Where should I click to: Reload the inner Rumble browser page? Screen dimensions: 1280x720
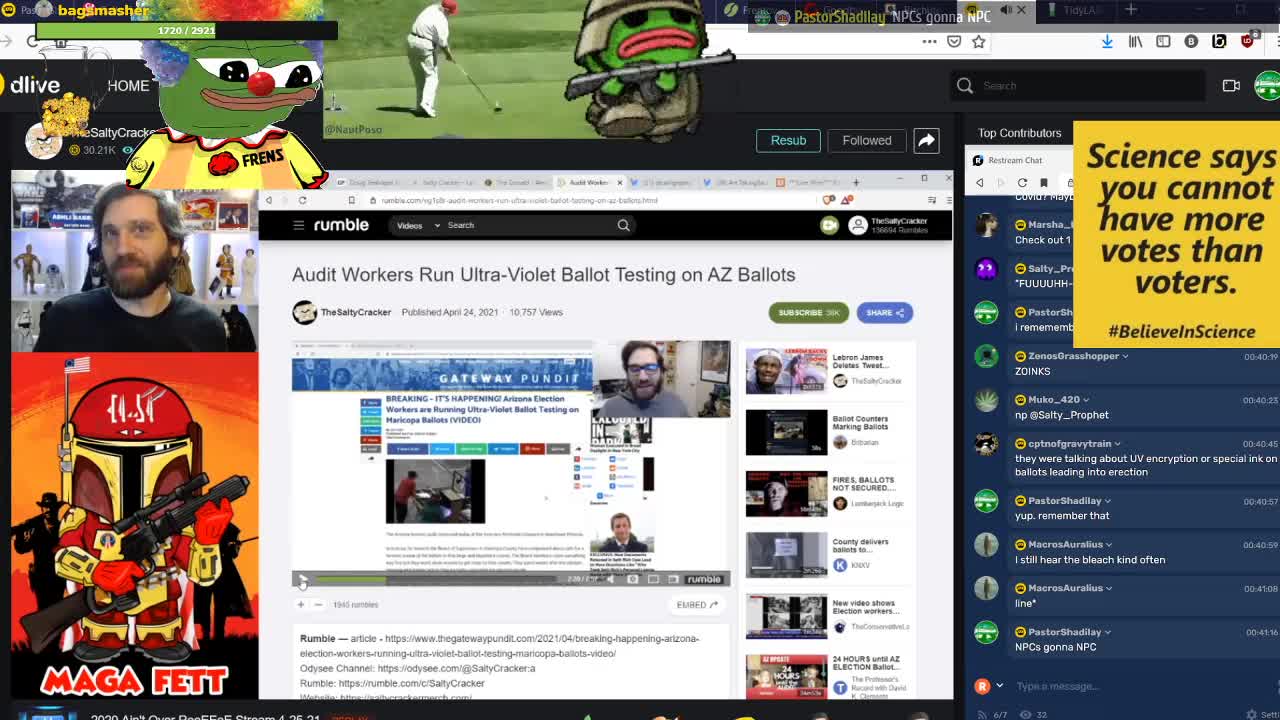tap(302, 200)
